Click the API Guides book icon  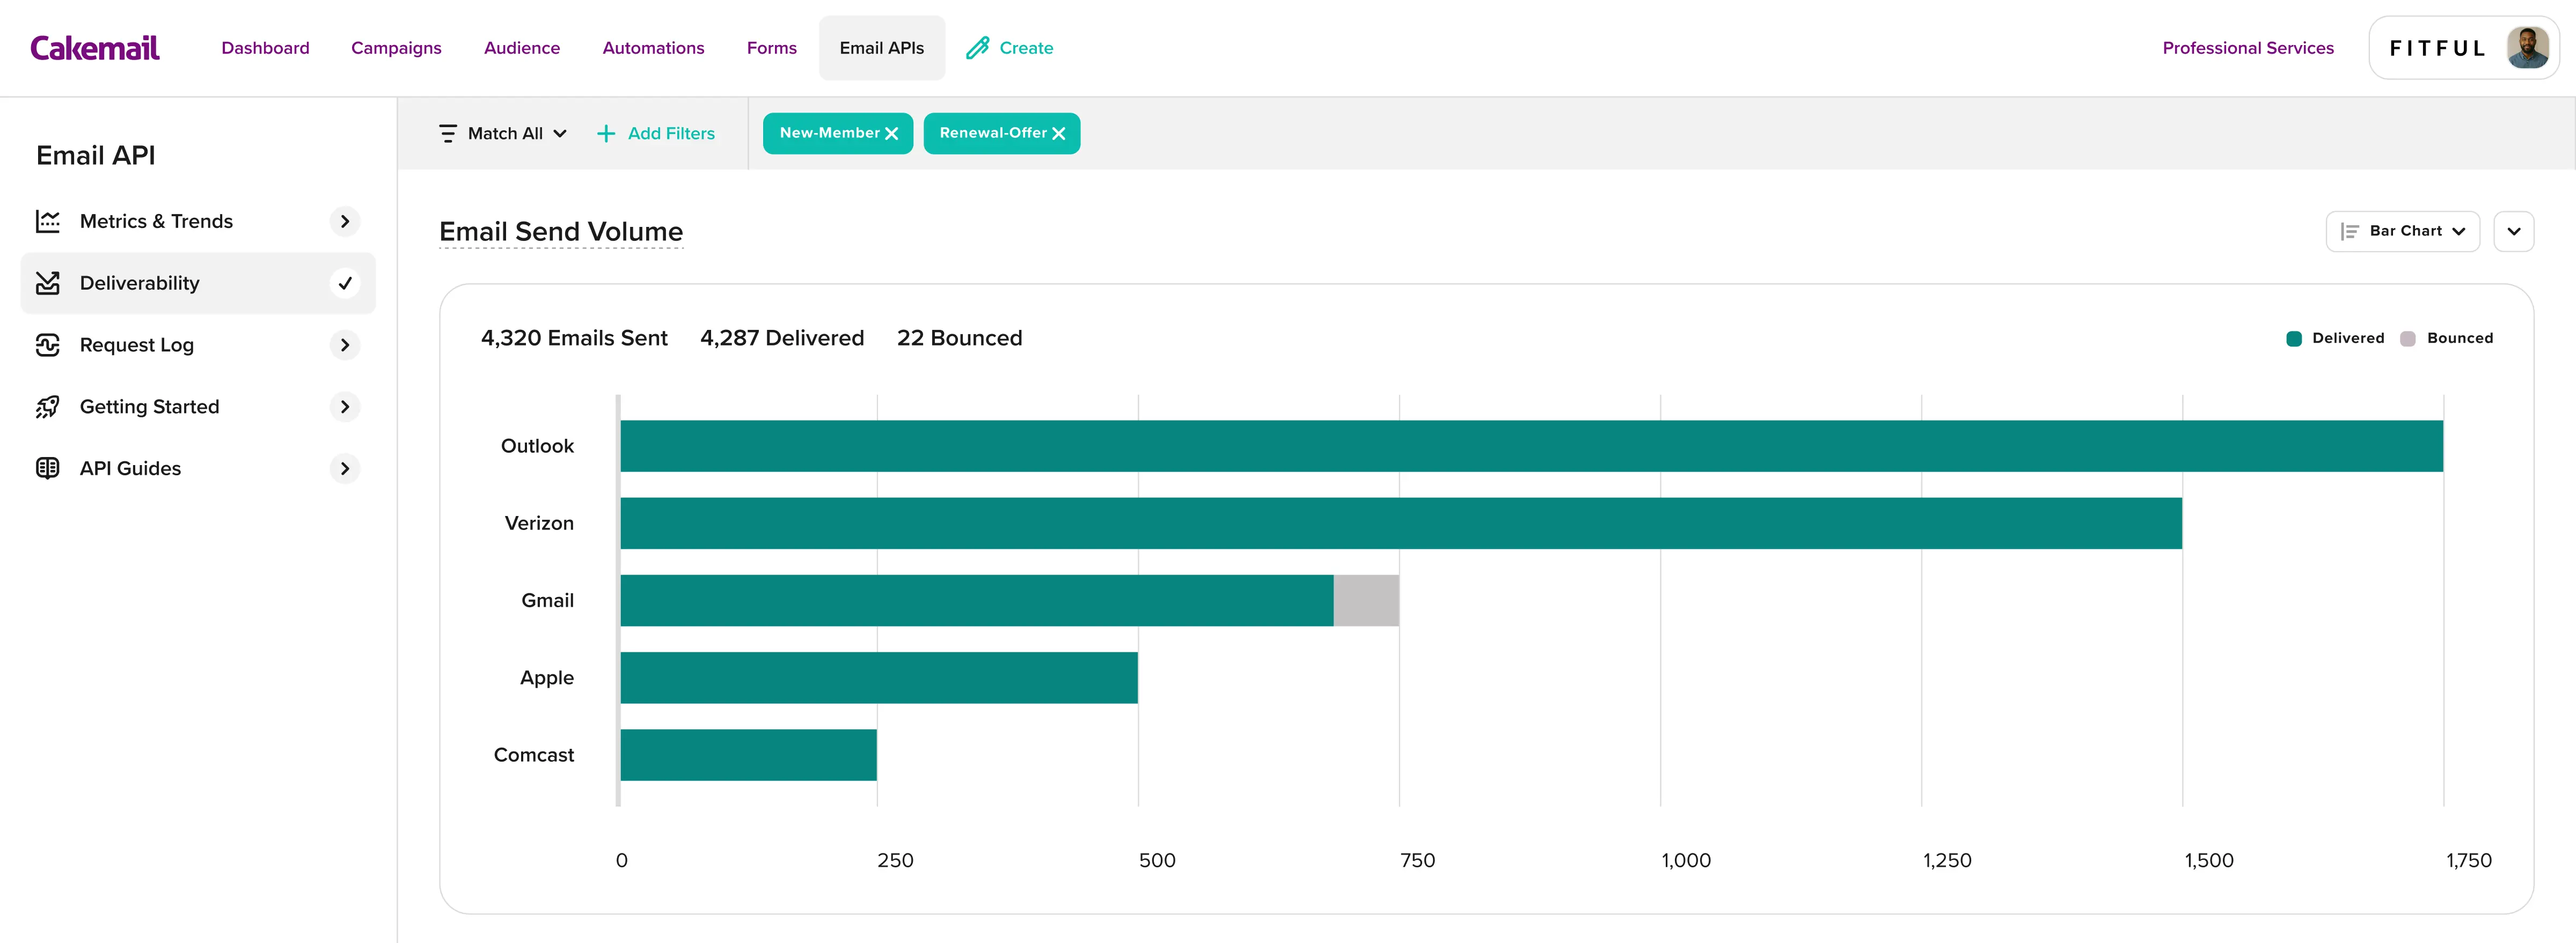pyautogui.click(x=48, y=468)
